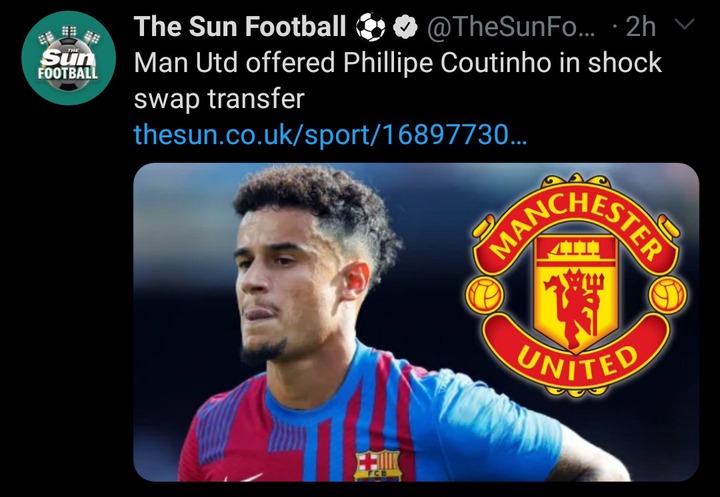This screenshot has width=720, height=497.
Task: Click the ship emblem atop the crest shield
Action: click(x=576, y=249)
